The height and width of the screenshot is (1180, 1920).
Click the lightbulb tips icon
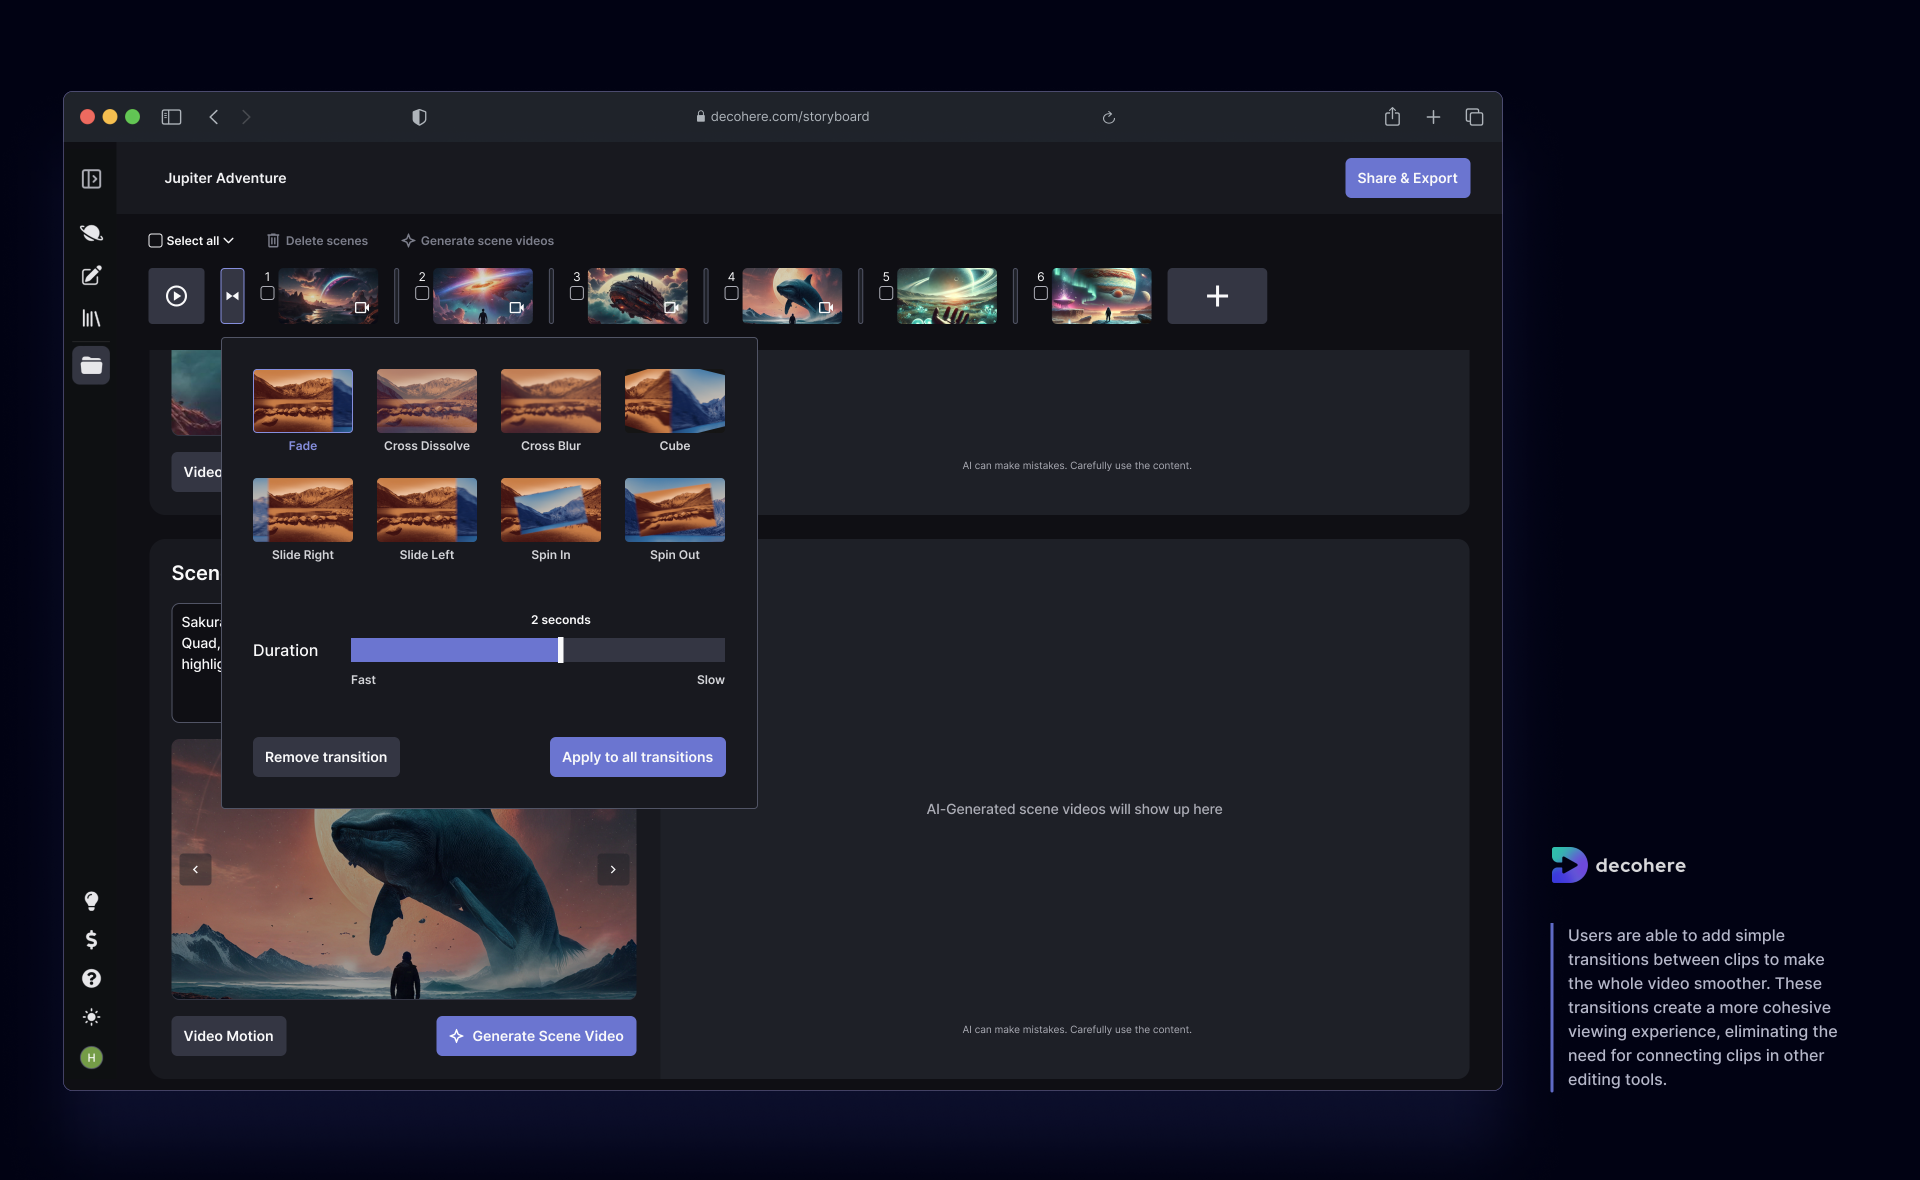point(91,901)
